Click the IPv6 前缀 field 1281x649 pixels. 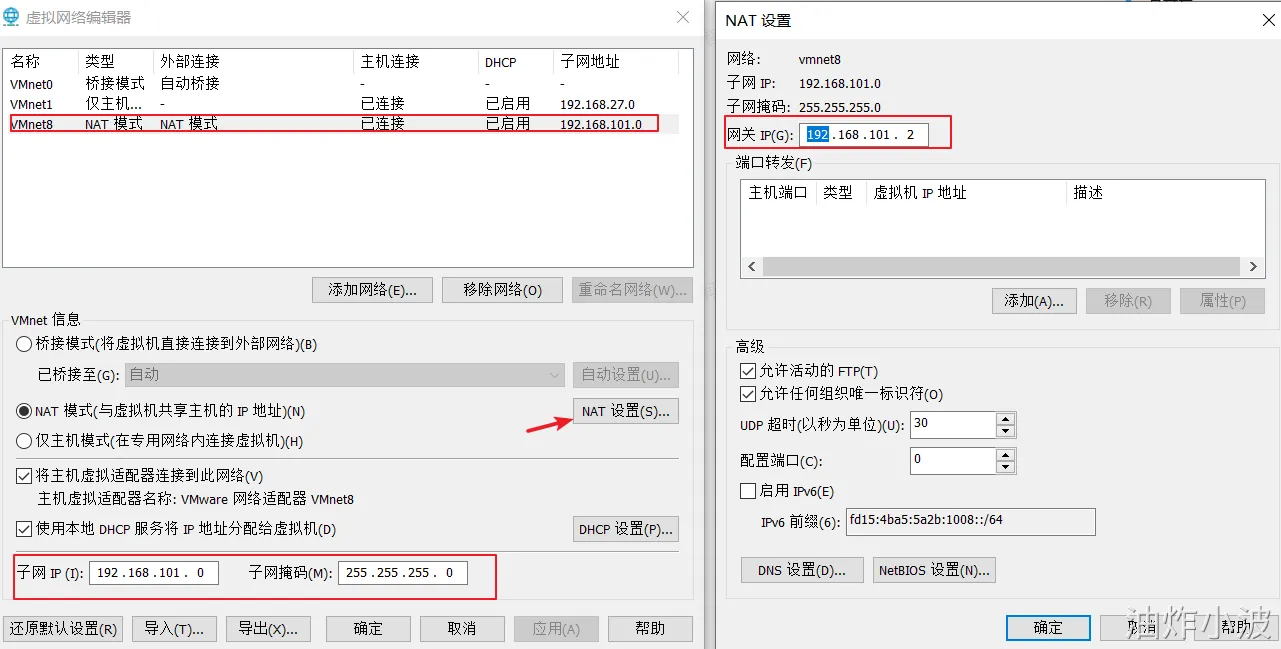pyautogui.click(x=970, y=522)
